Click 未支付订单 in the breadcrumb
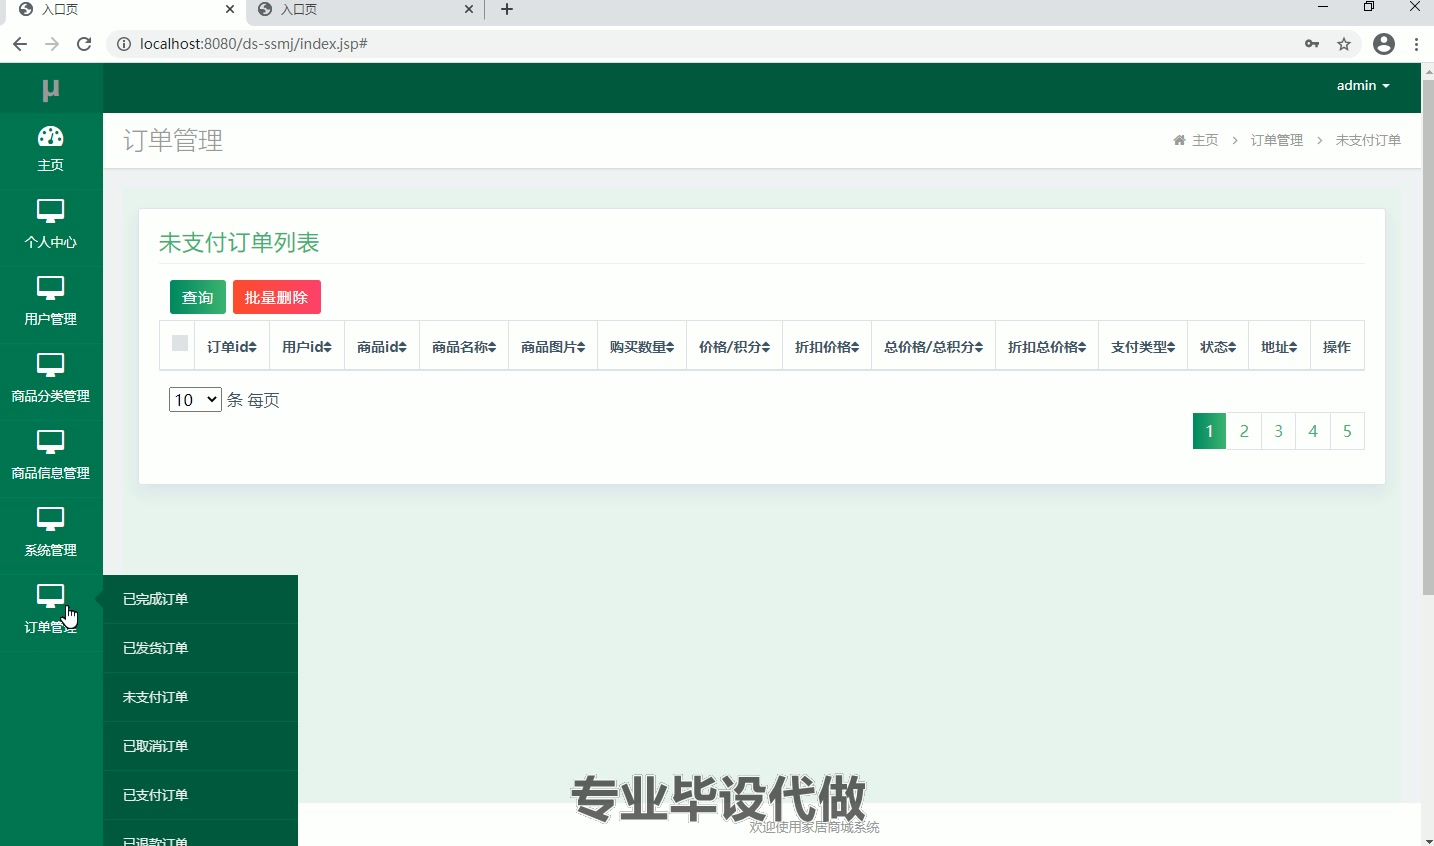This screenshot has width=1434, height=846. pos(1368,140)
